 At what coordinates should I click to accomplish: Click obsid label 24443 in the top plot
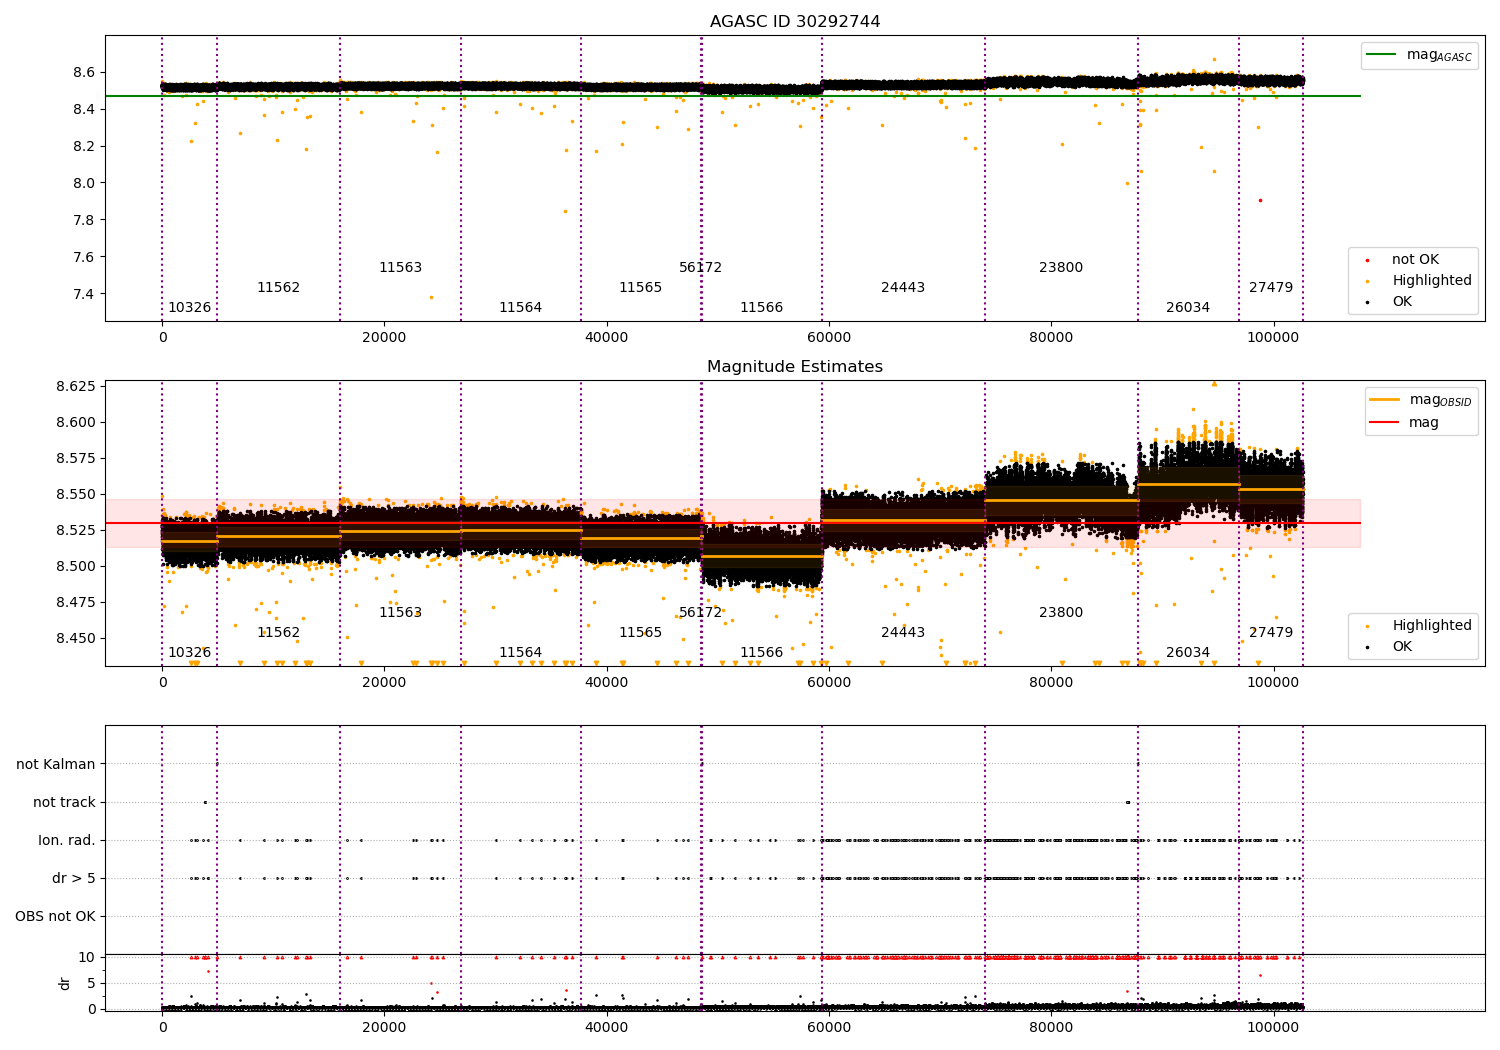tap(903, 288)
